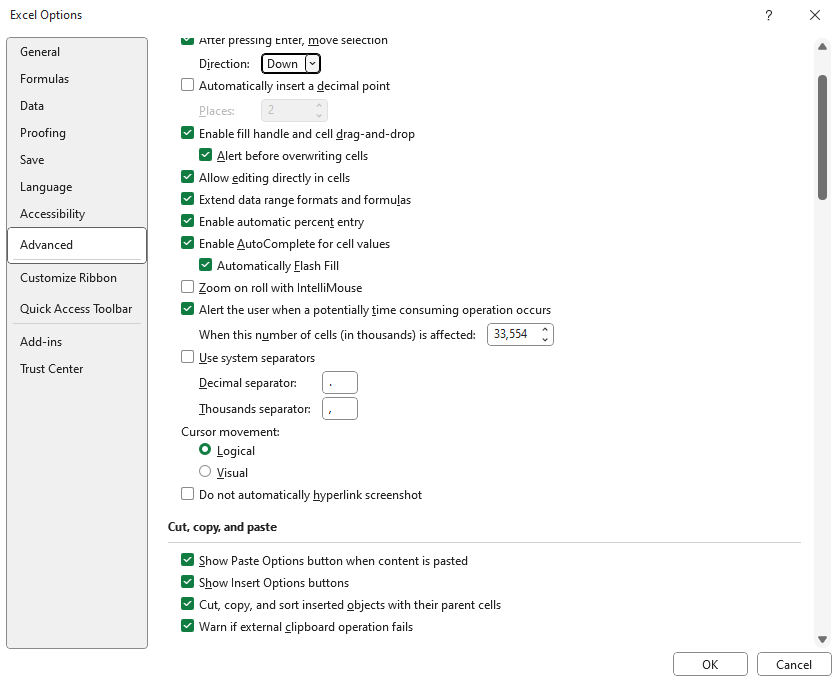838x682 pixels.
Task: Open the General category
Action: 77,52
